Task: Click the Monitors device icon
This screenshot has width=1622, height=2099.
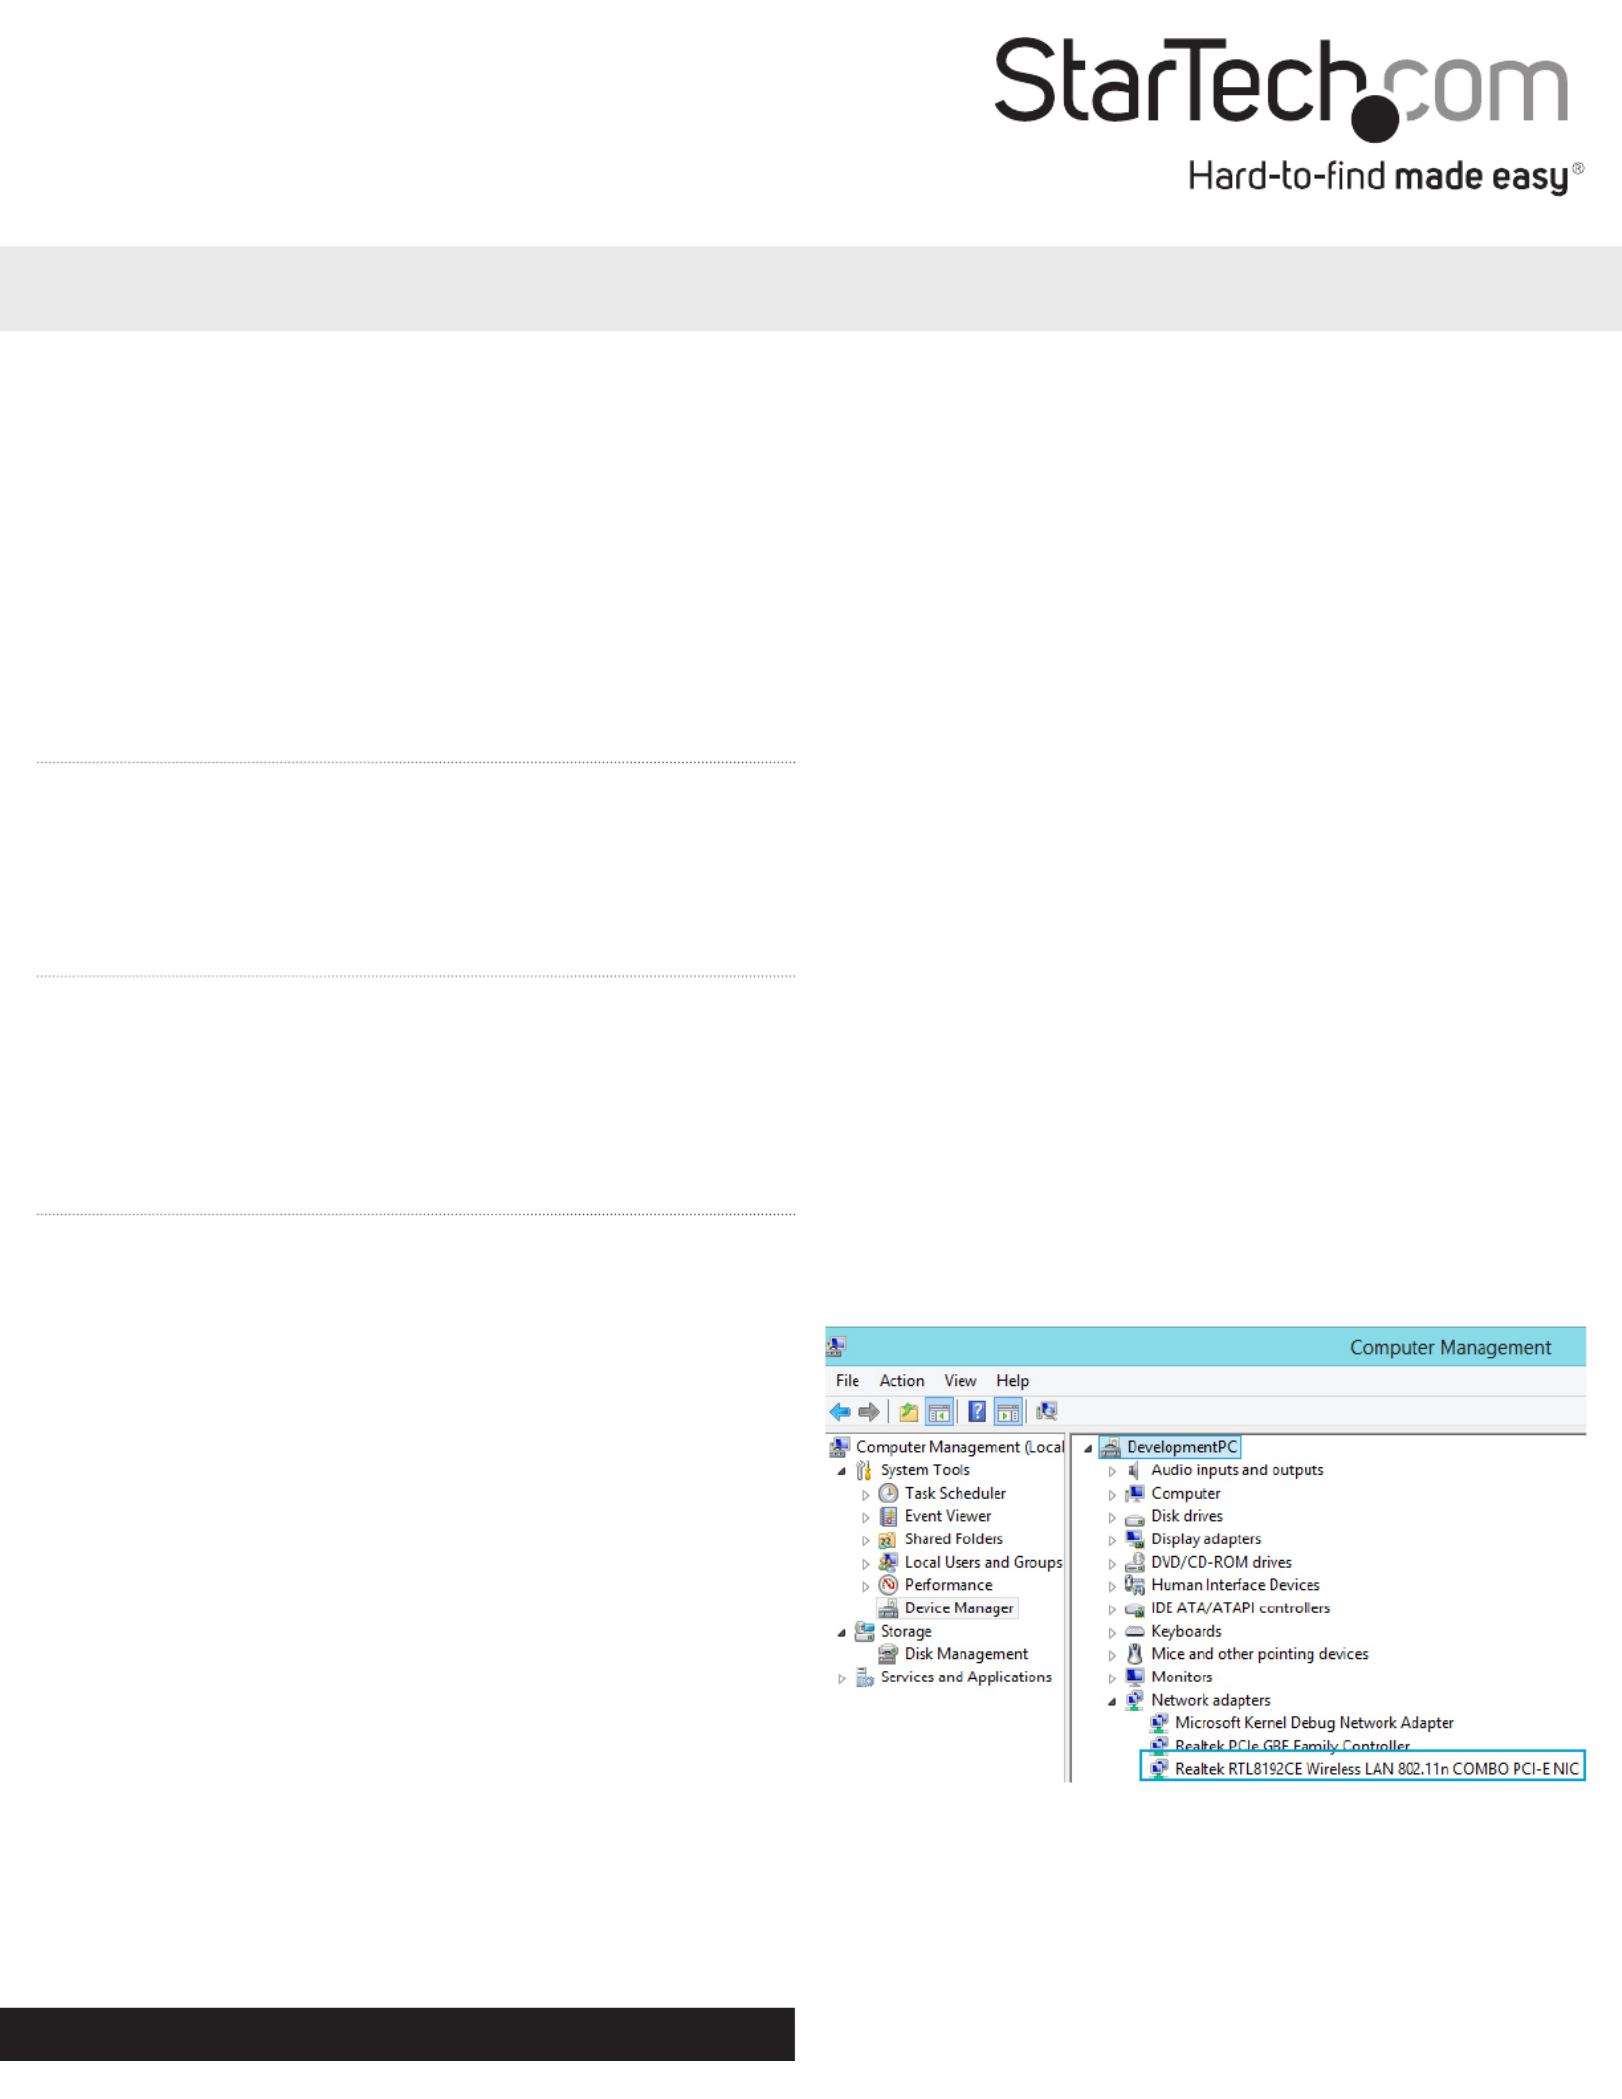Action: [1134, 1677]
